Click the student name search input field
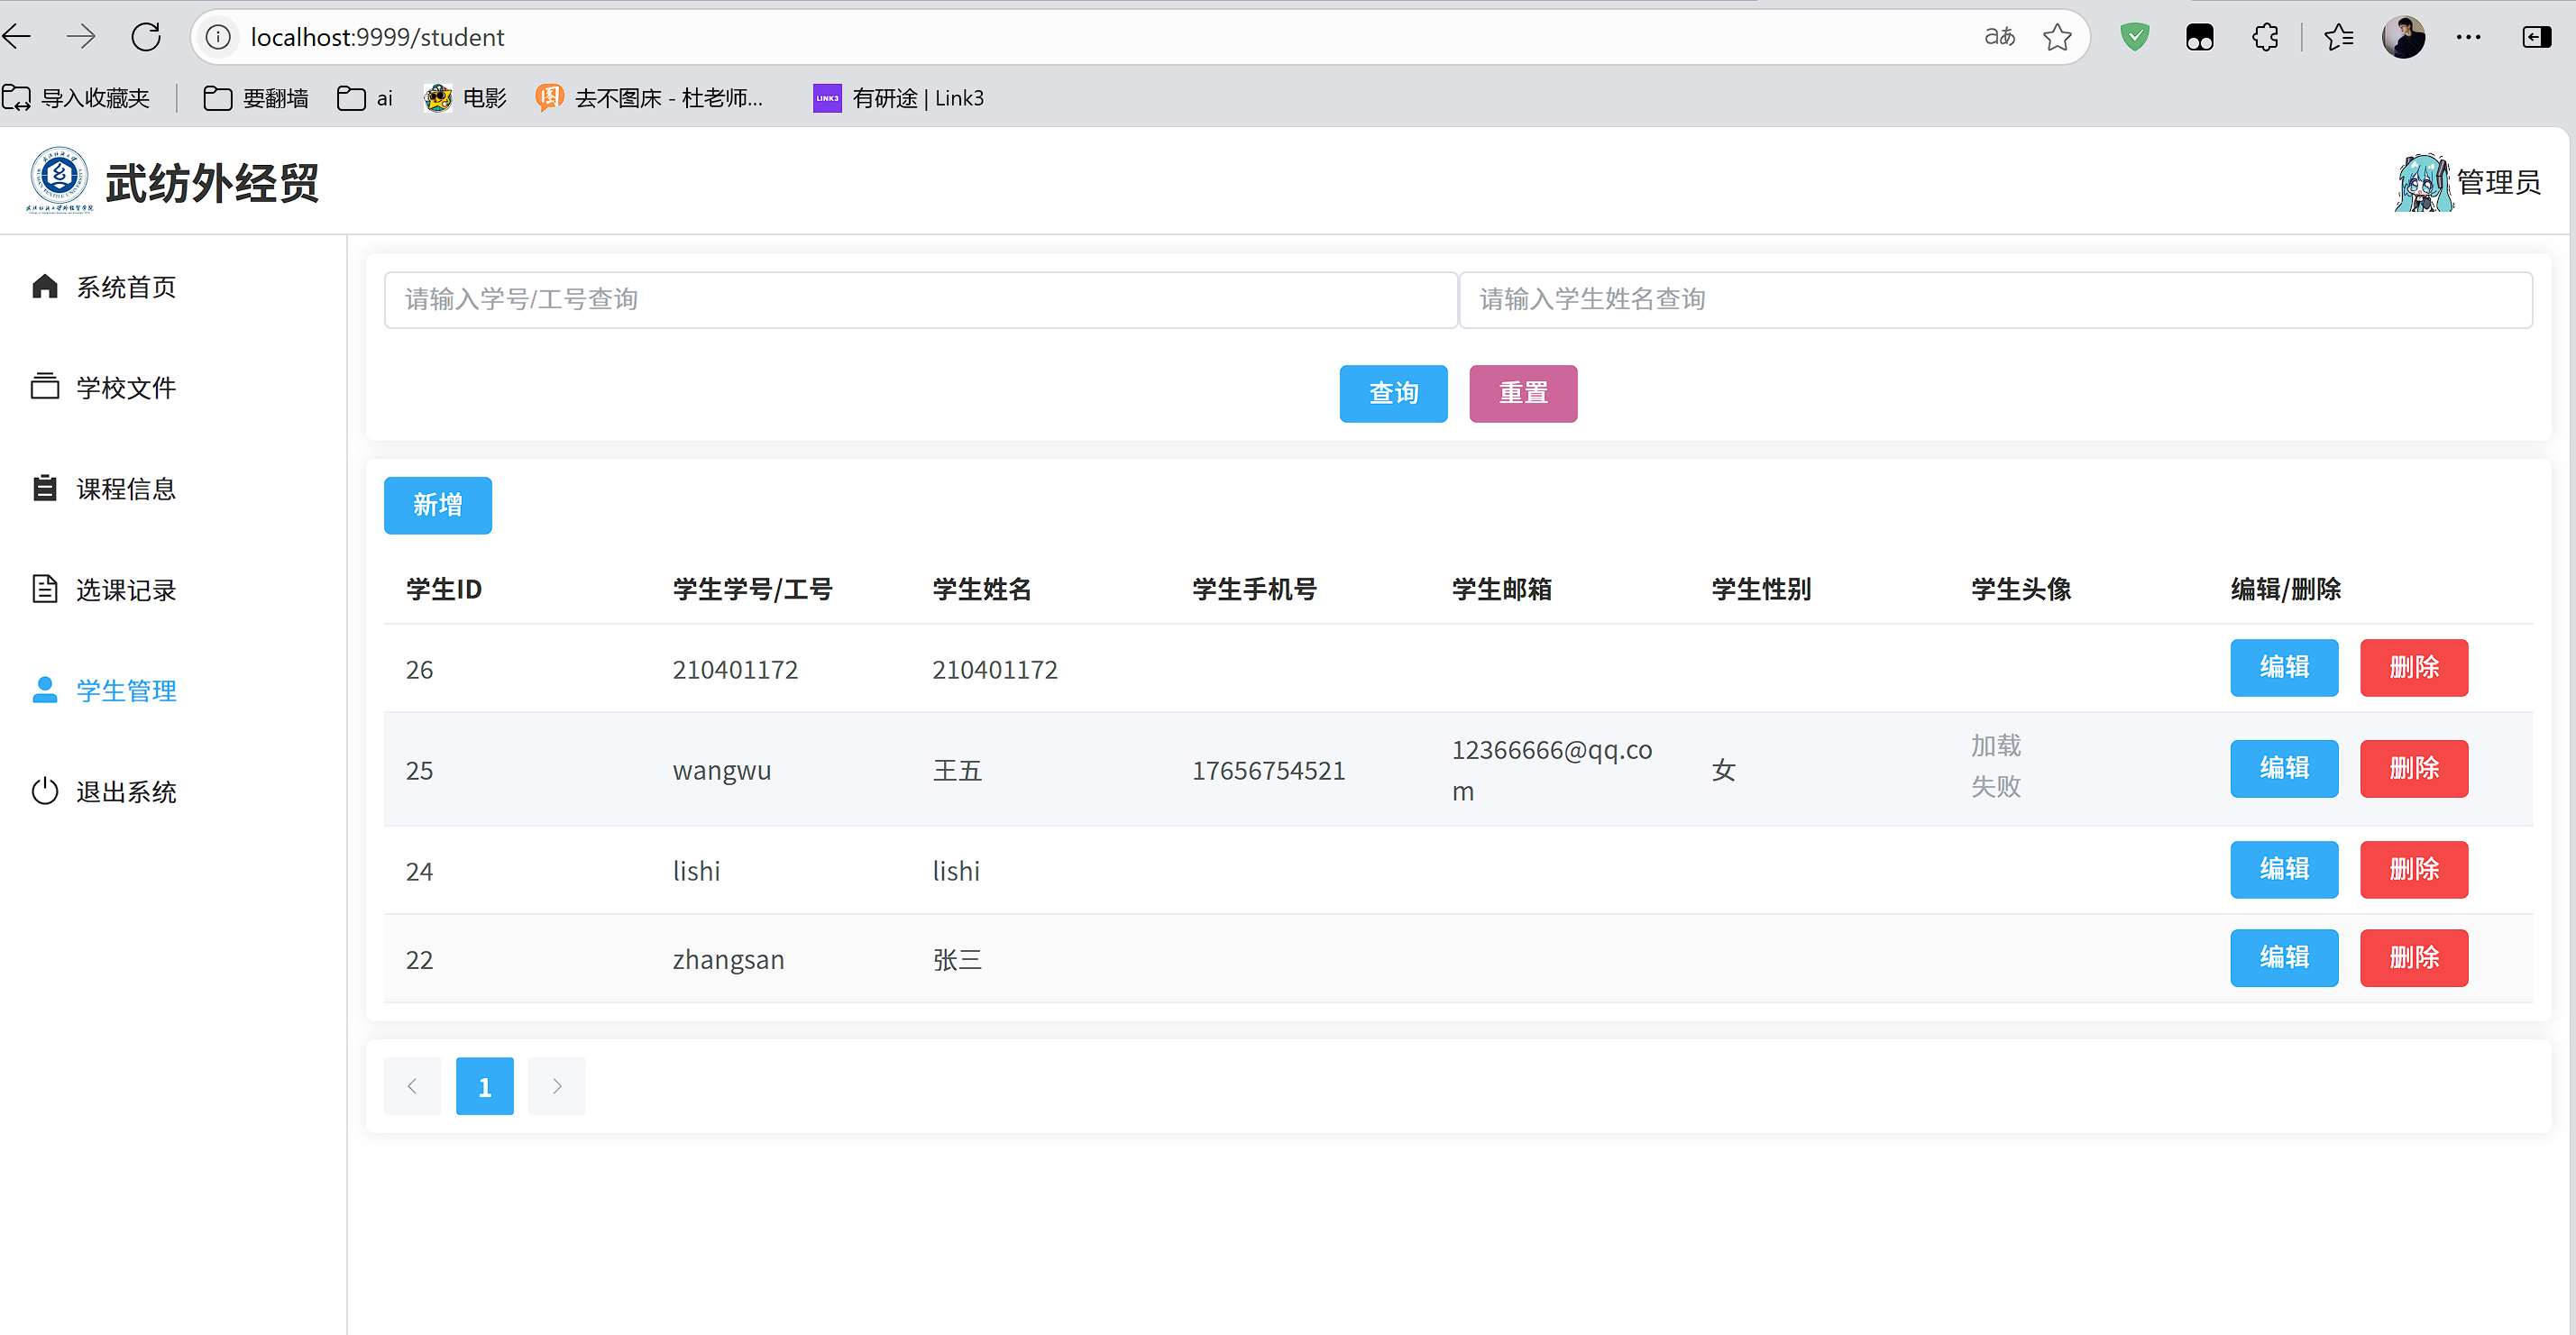 2000,299
